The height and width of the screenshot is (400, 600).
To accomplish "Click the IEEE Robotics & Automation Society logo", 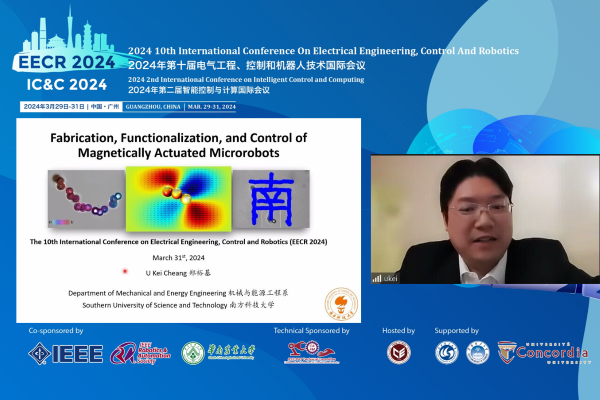I will (140, 353).
